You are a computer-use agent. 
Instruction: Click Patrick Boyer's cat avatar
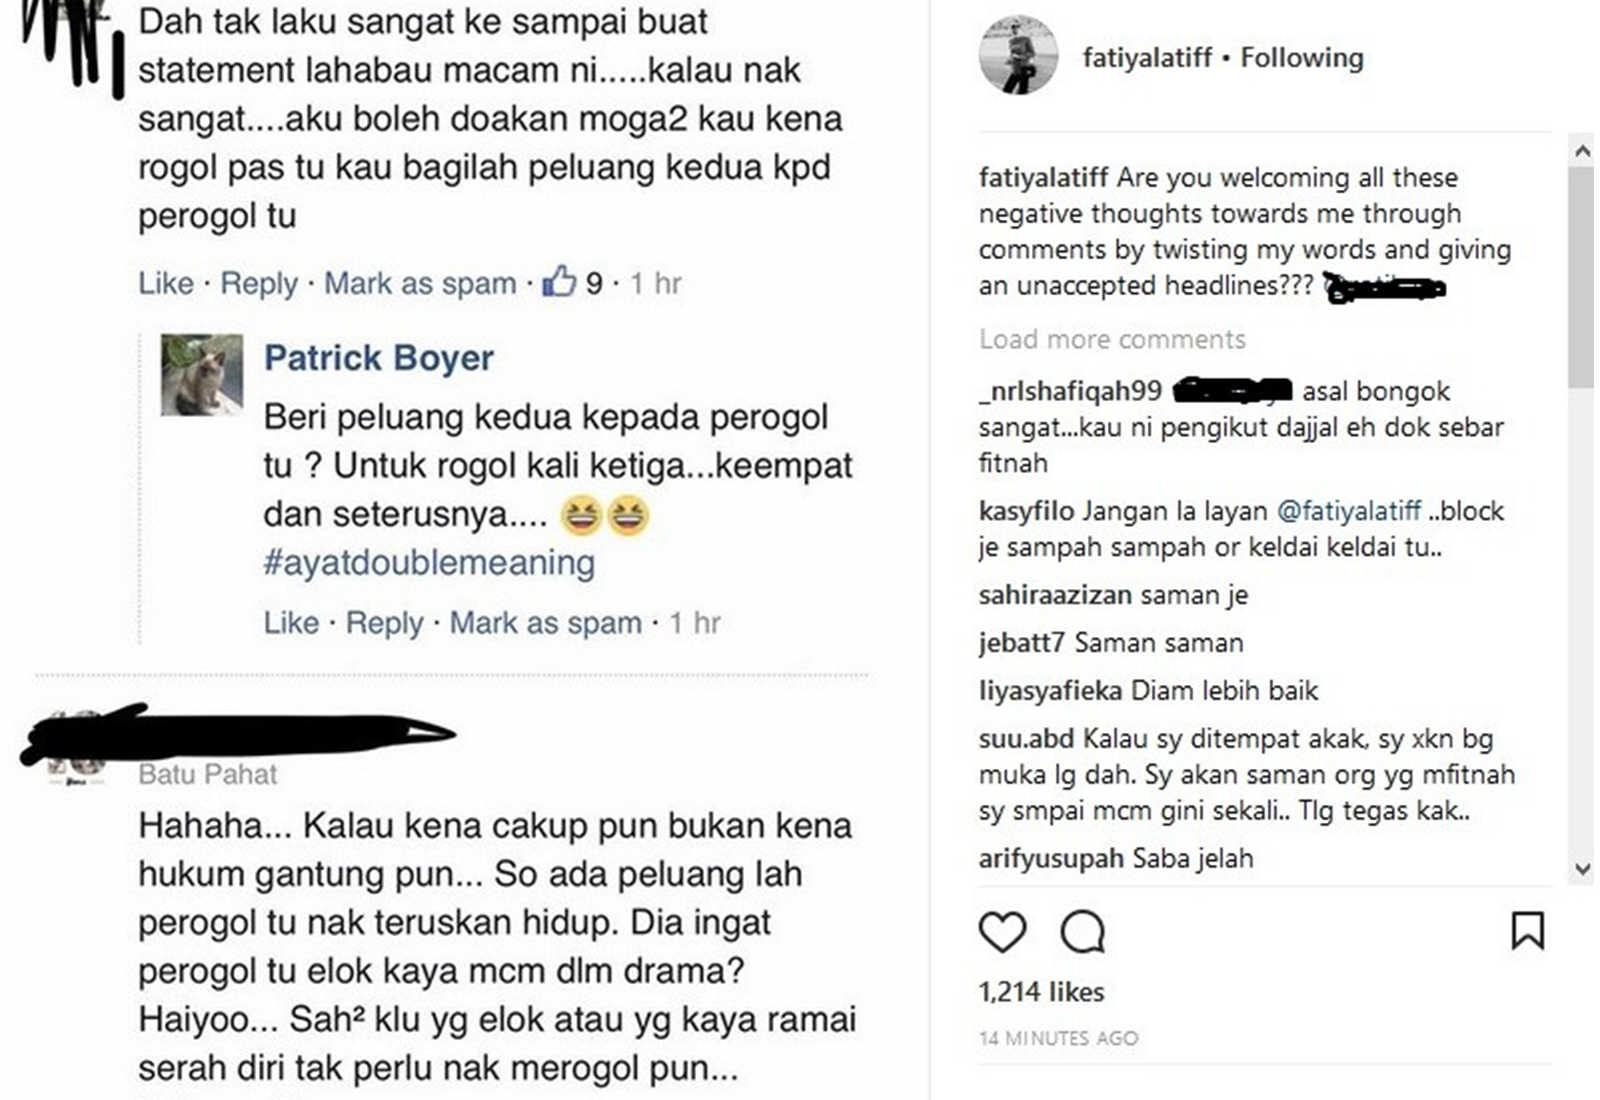click(202, 375)
